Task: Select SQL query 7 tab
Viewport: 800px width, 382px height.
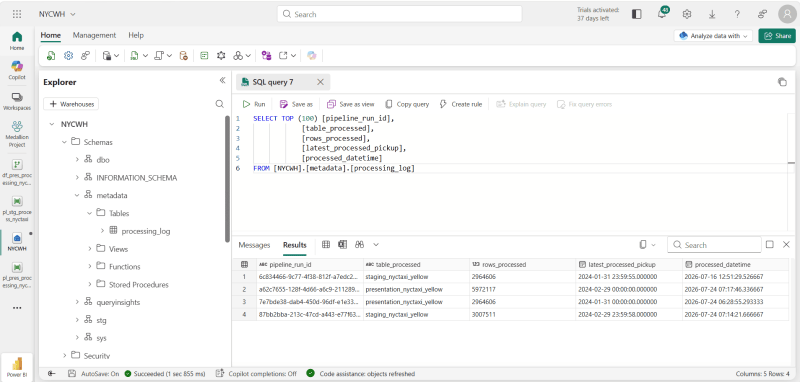Action: [x=282, y=82]
